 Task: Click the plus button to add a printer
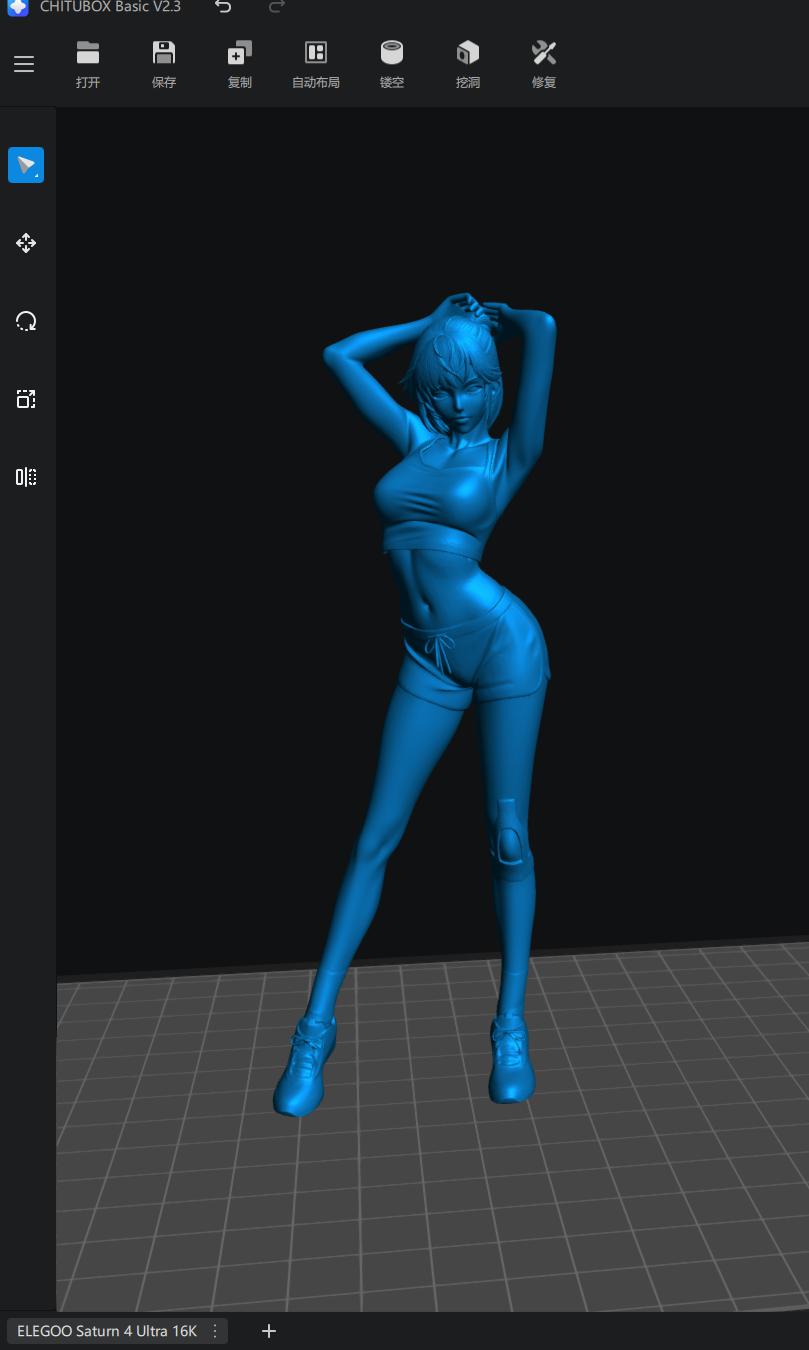pyautogui.click(x=268, y=1331)
